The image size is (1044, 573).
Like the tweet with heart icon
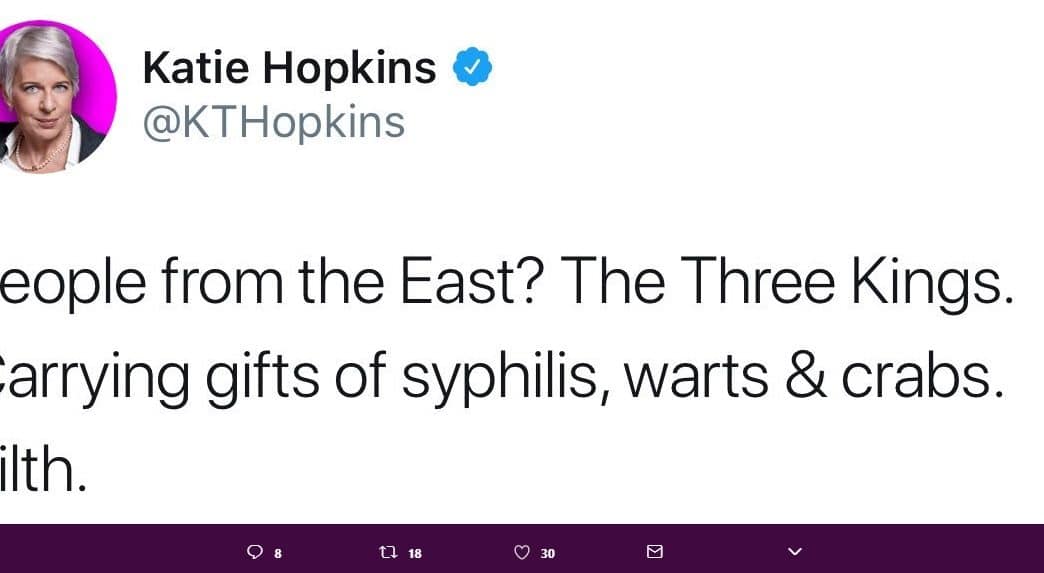tap(522, 552)
